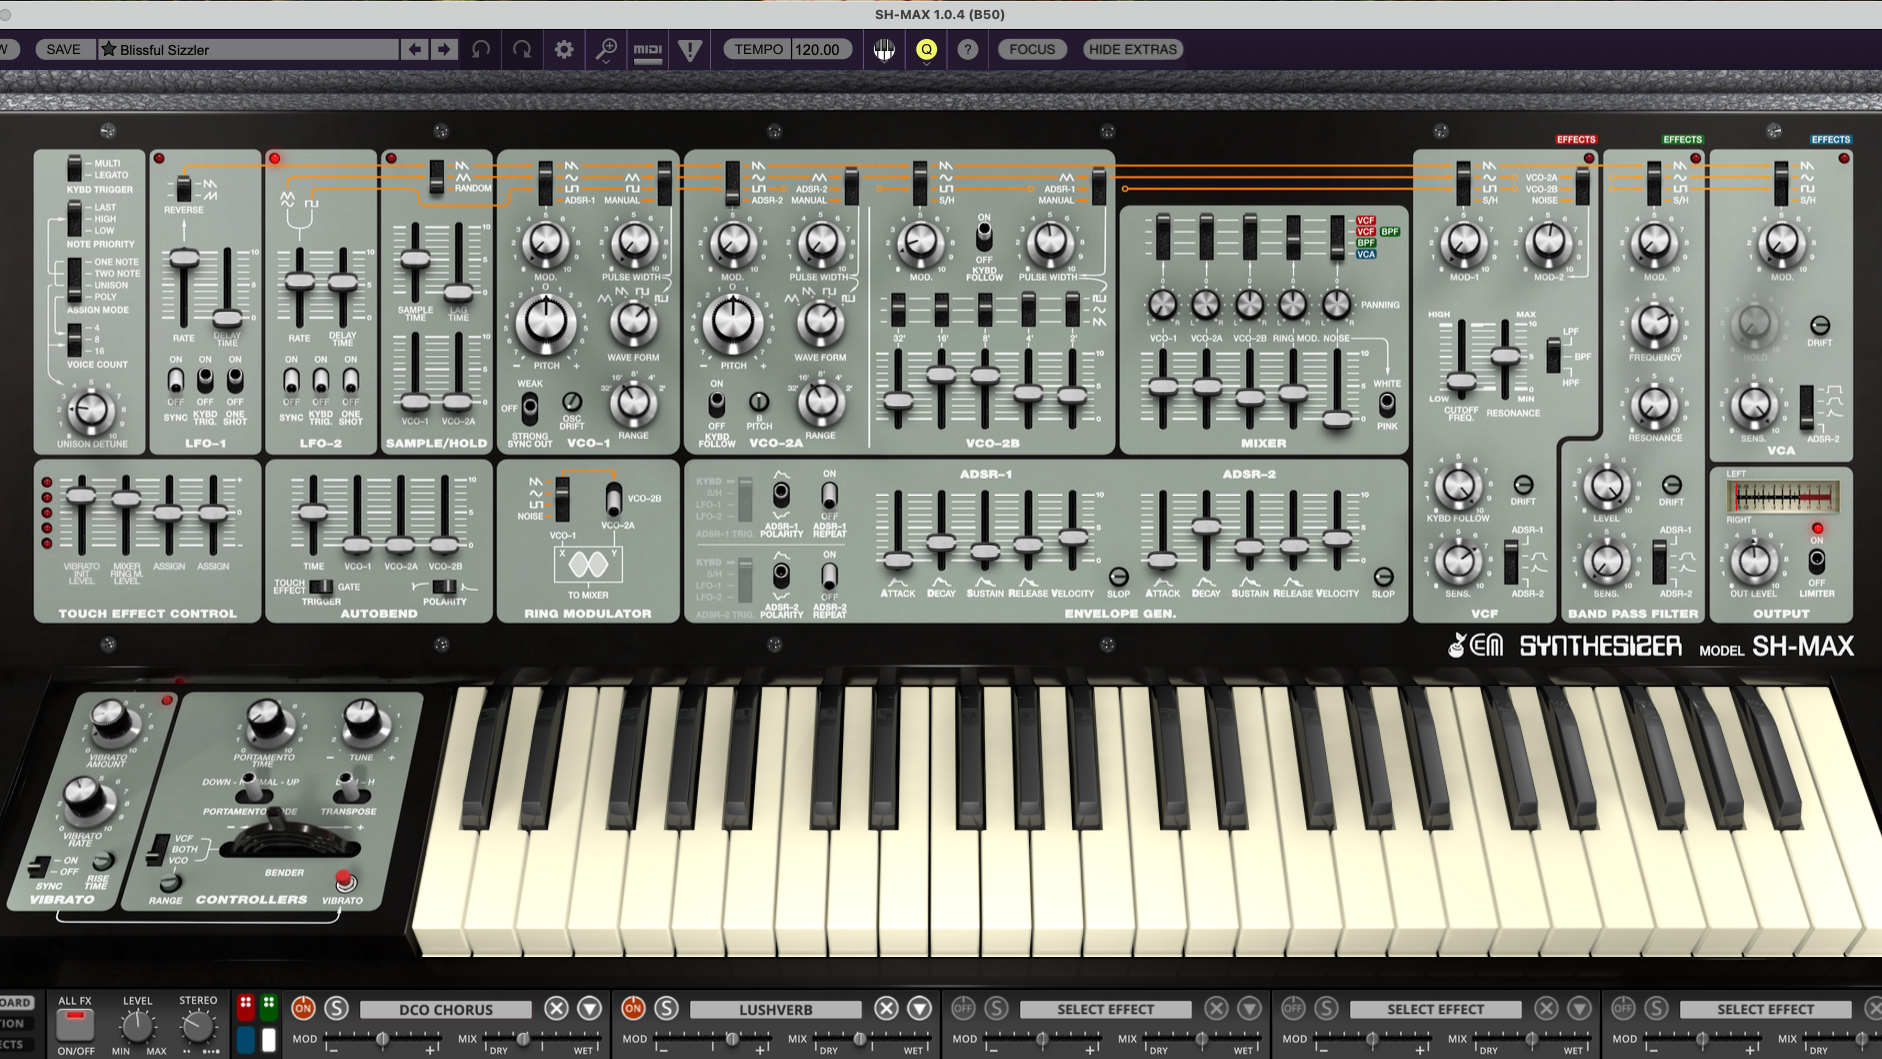Image resolution: width=1882 pixels, height=1059 pixels.
Task: Click the virtual keyboard icon in the toolbar
Action: coord(884,49)
